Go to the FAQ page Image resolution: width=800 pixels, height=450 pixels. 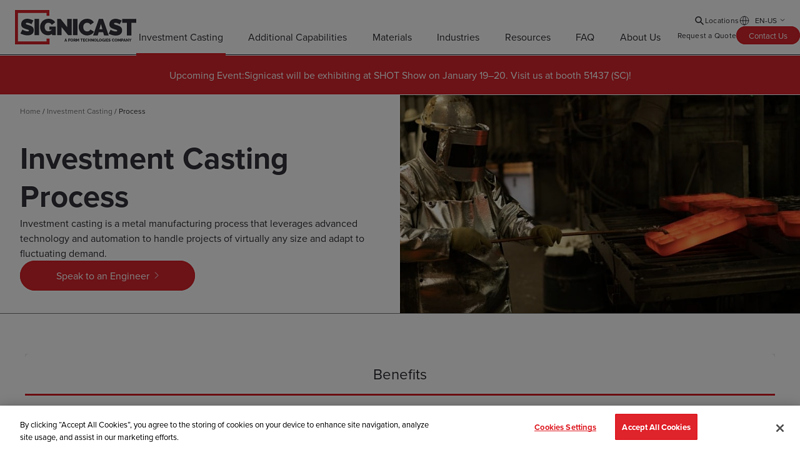click(585, 37)
